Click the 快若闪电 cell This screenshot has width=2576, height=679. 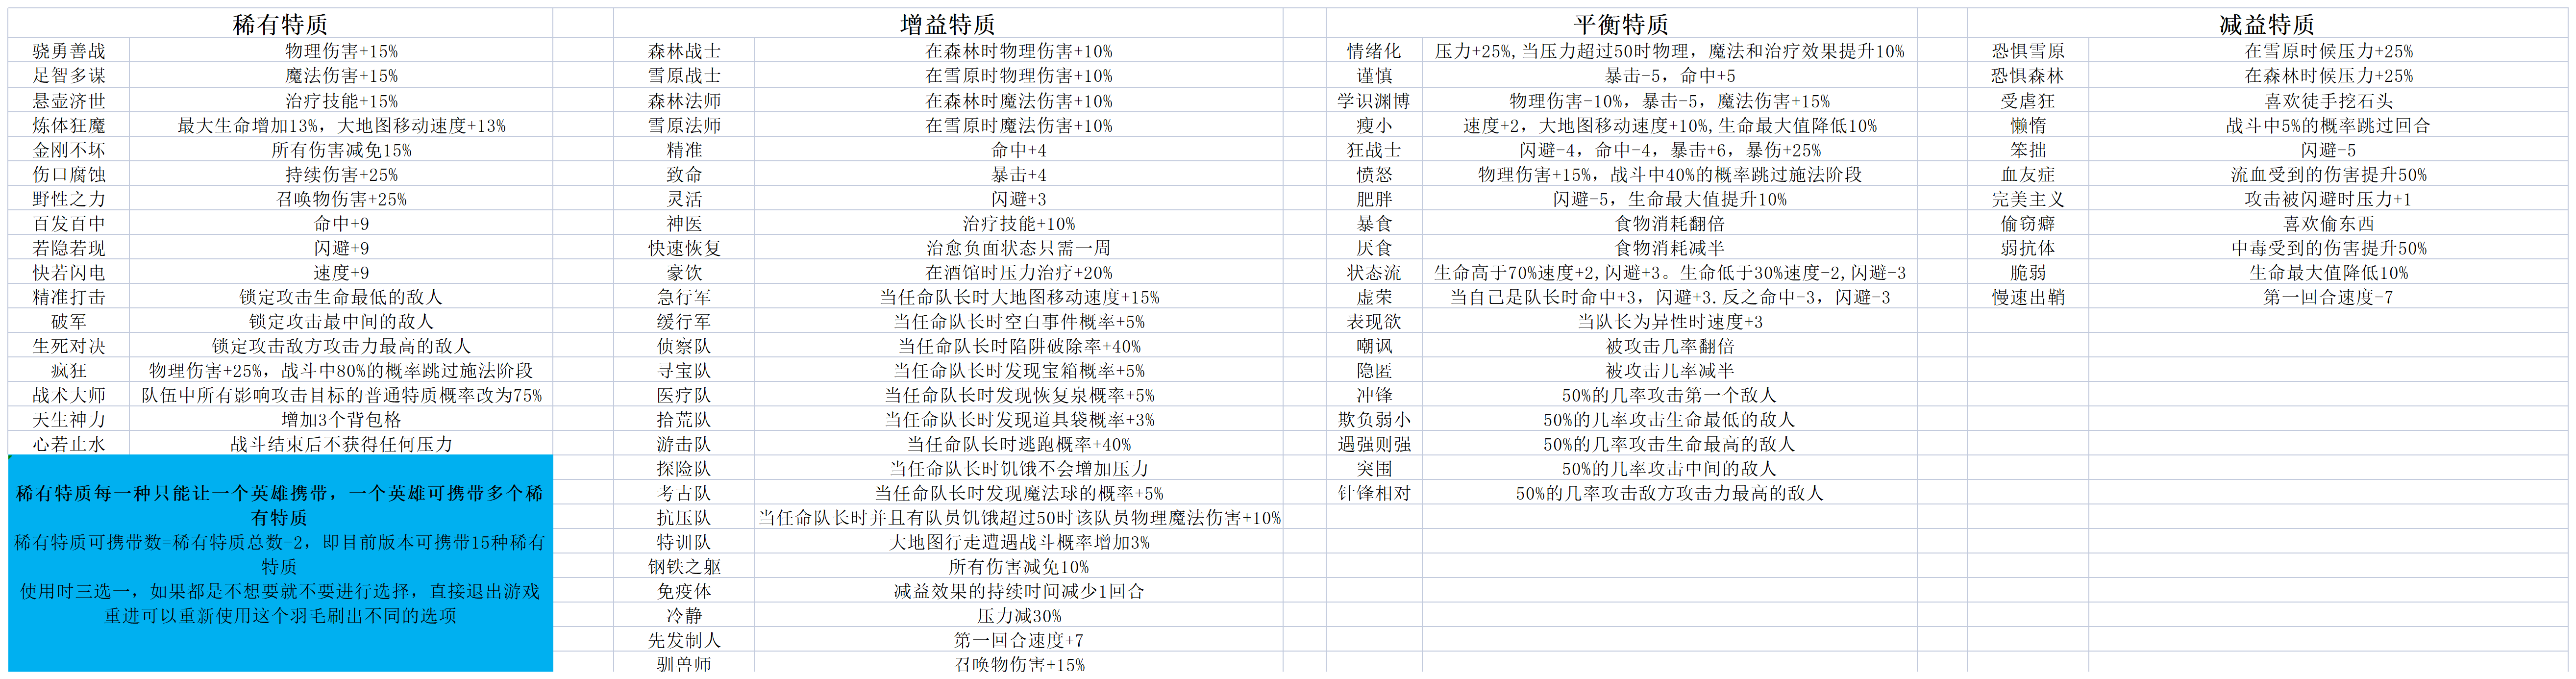click(x=69, y=272)
